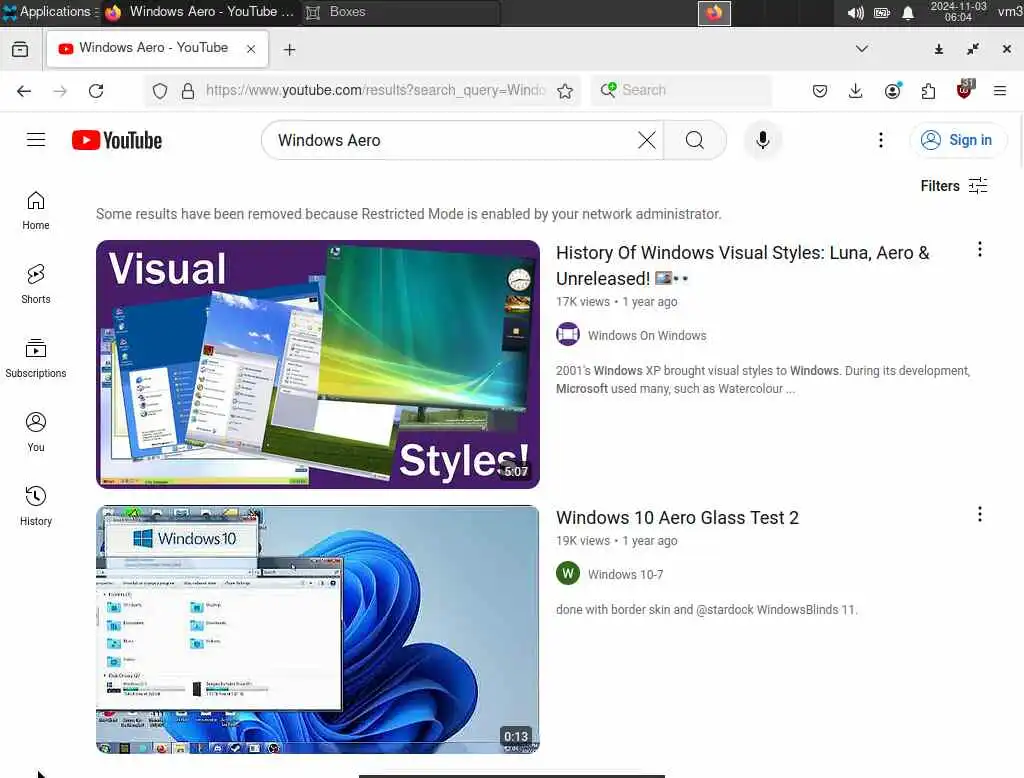Open Firefox View tab overview icon
The image size is (1024, 778).
pyautogui.click(x=20, y=49)
